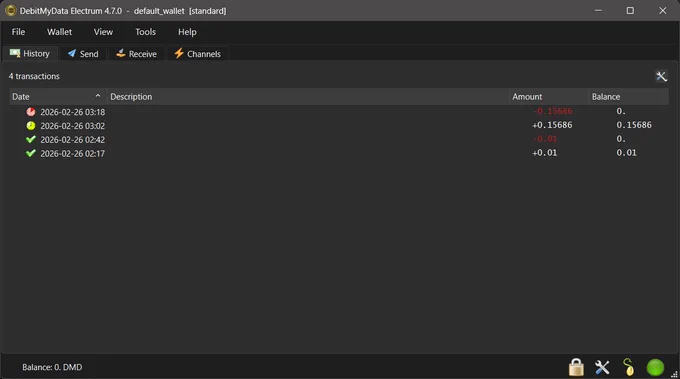
Task: Switch to the Receive tab
Action: pos(136,54)
